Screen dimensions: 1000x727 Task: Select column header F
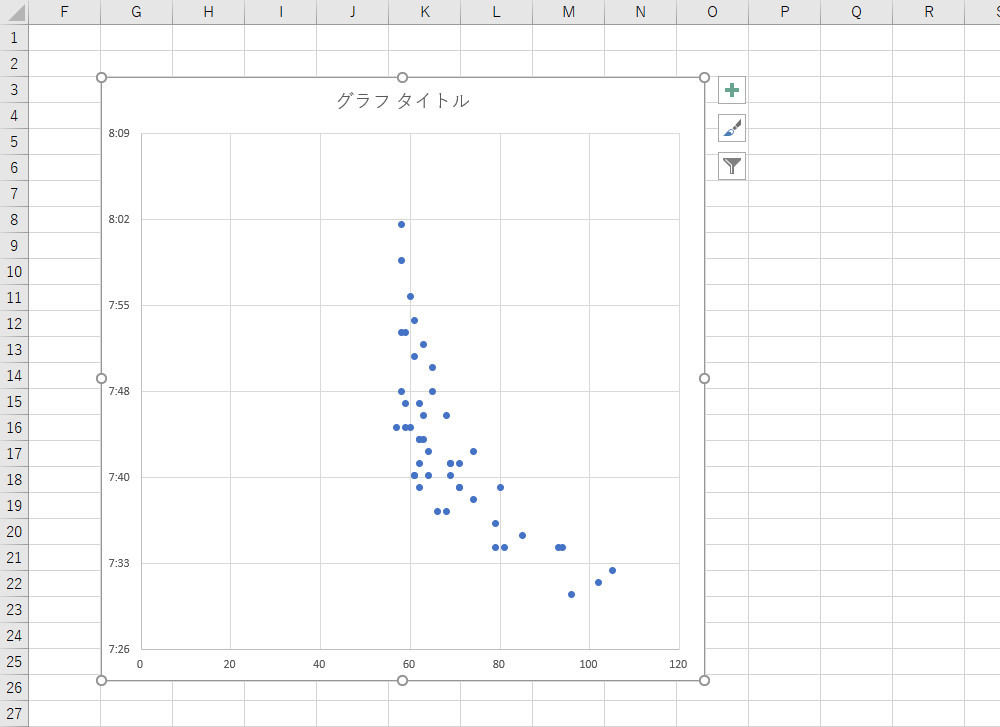coord(65,12)
